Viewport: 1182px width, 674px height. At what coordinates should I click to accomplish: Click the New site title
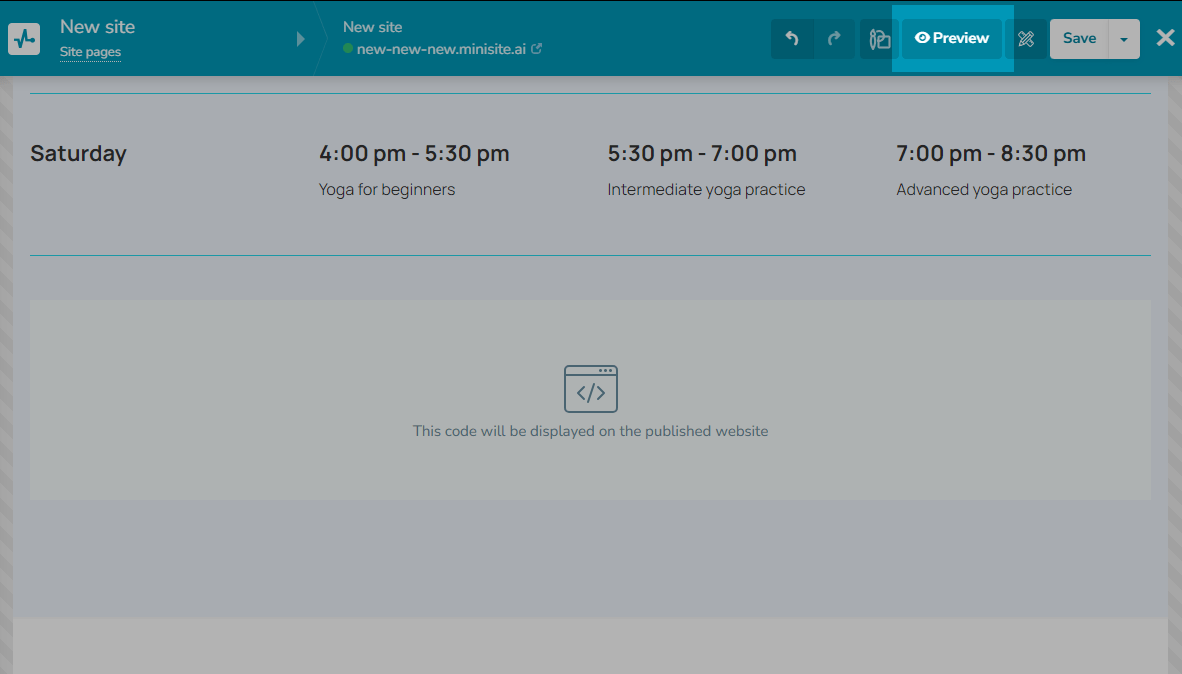click(x=97, y=26)
